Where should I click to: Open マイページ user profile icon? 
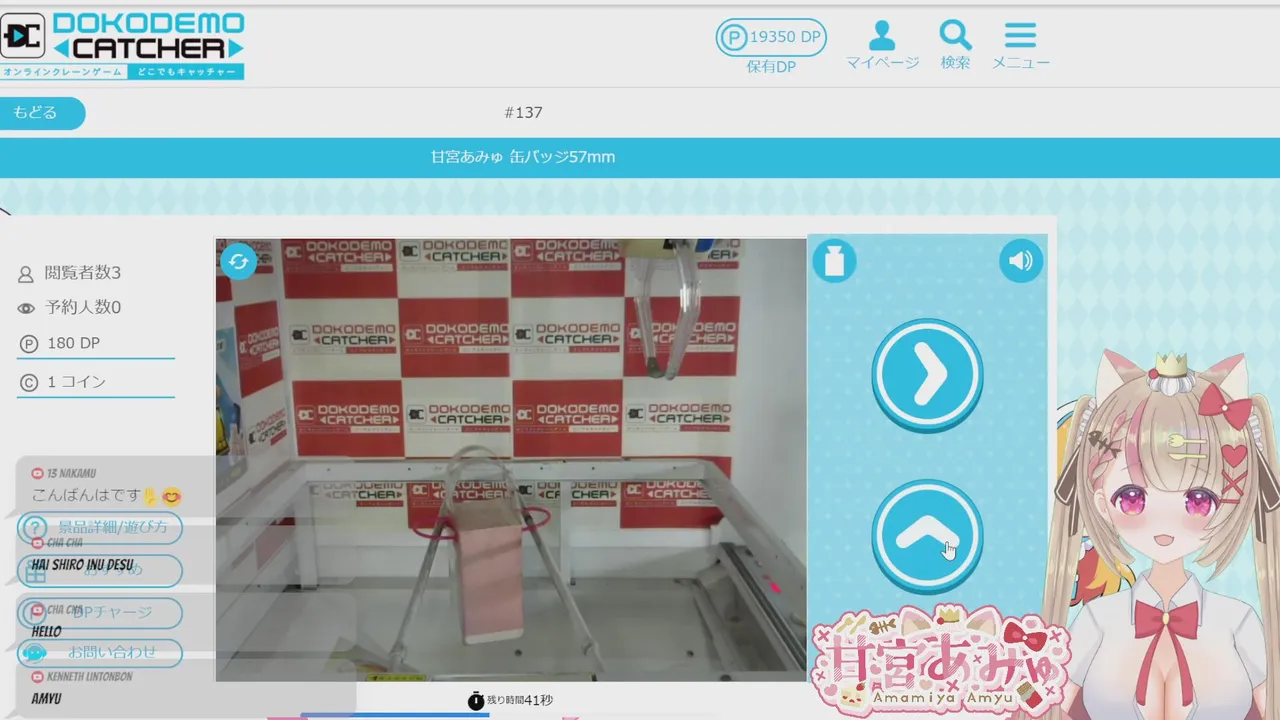(x=882, y=45)
